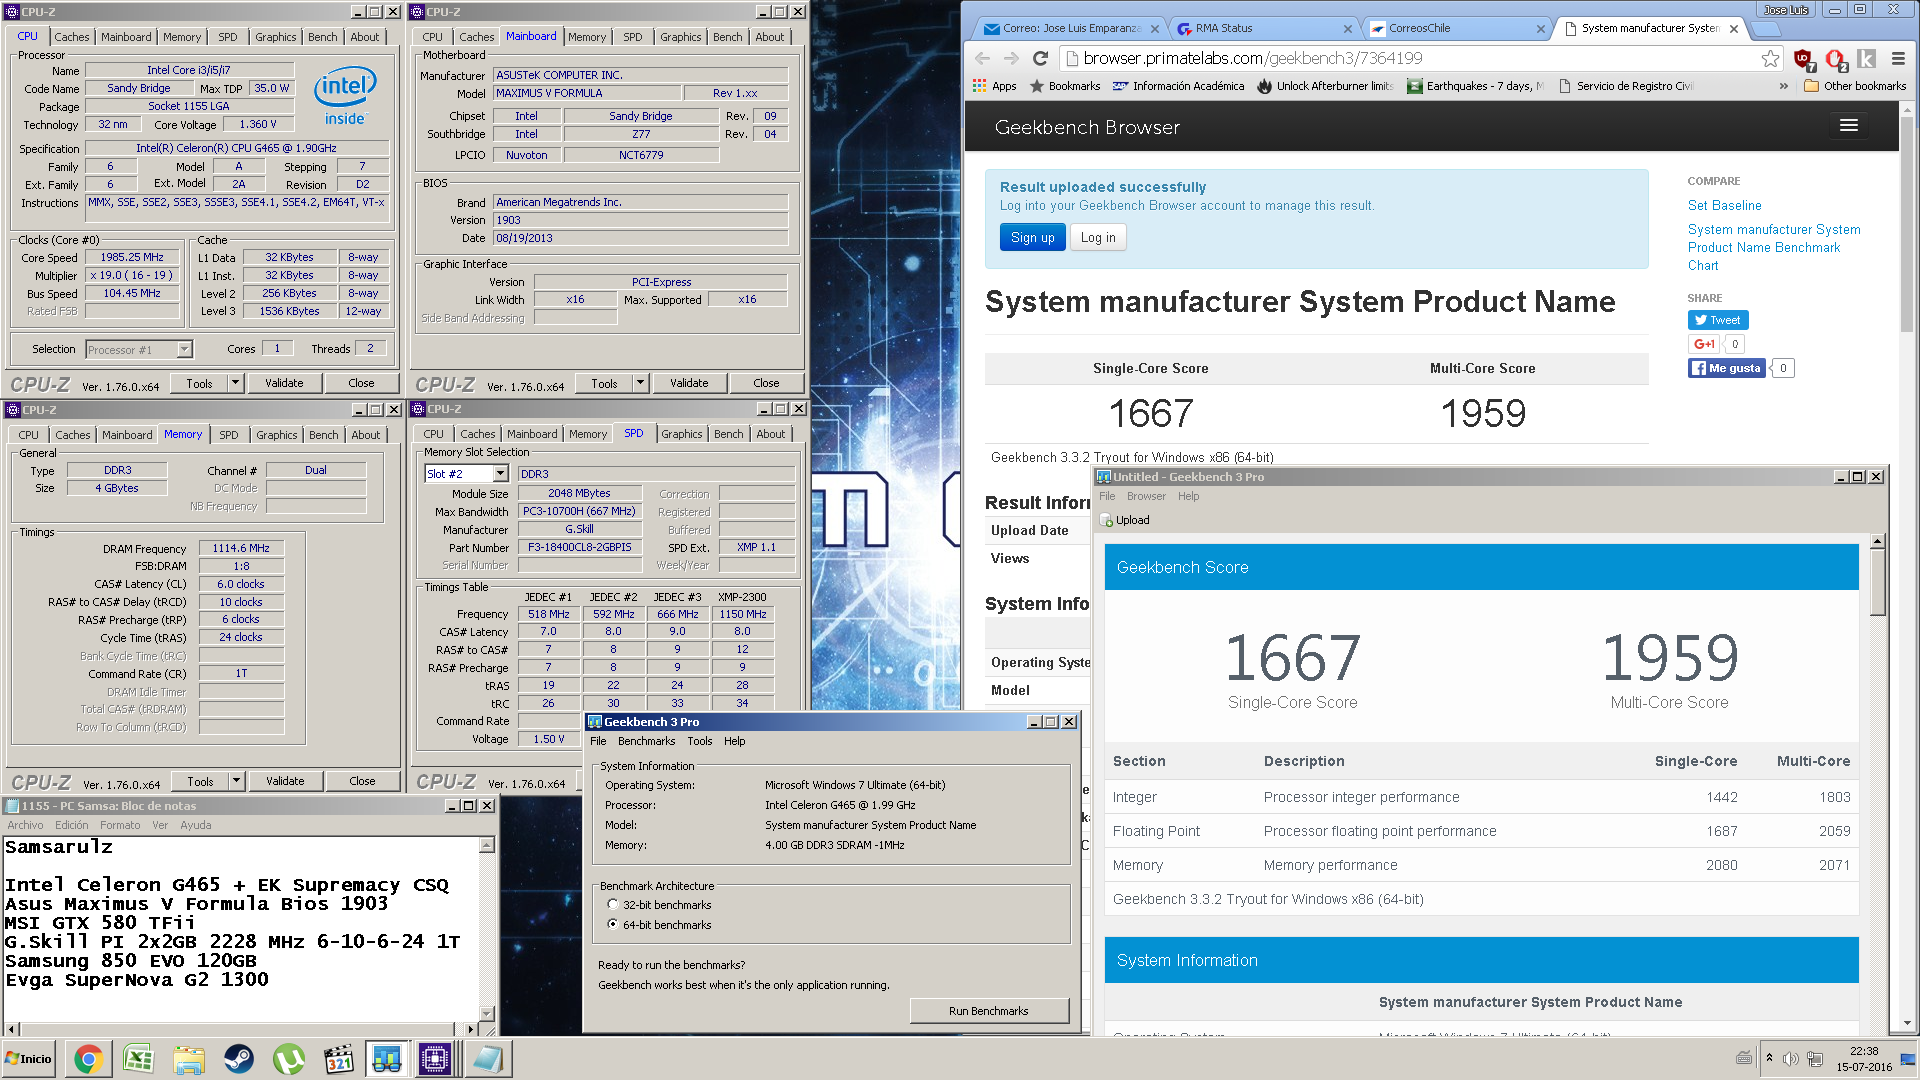Toggle the Geekbench Browser hamburger menu

1848,125
